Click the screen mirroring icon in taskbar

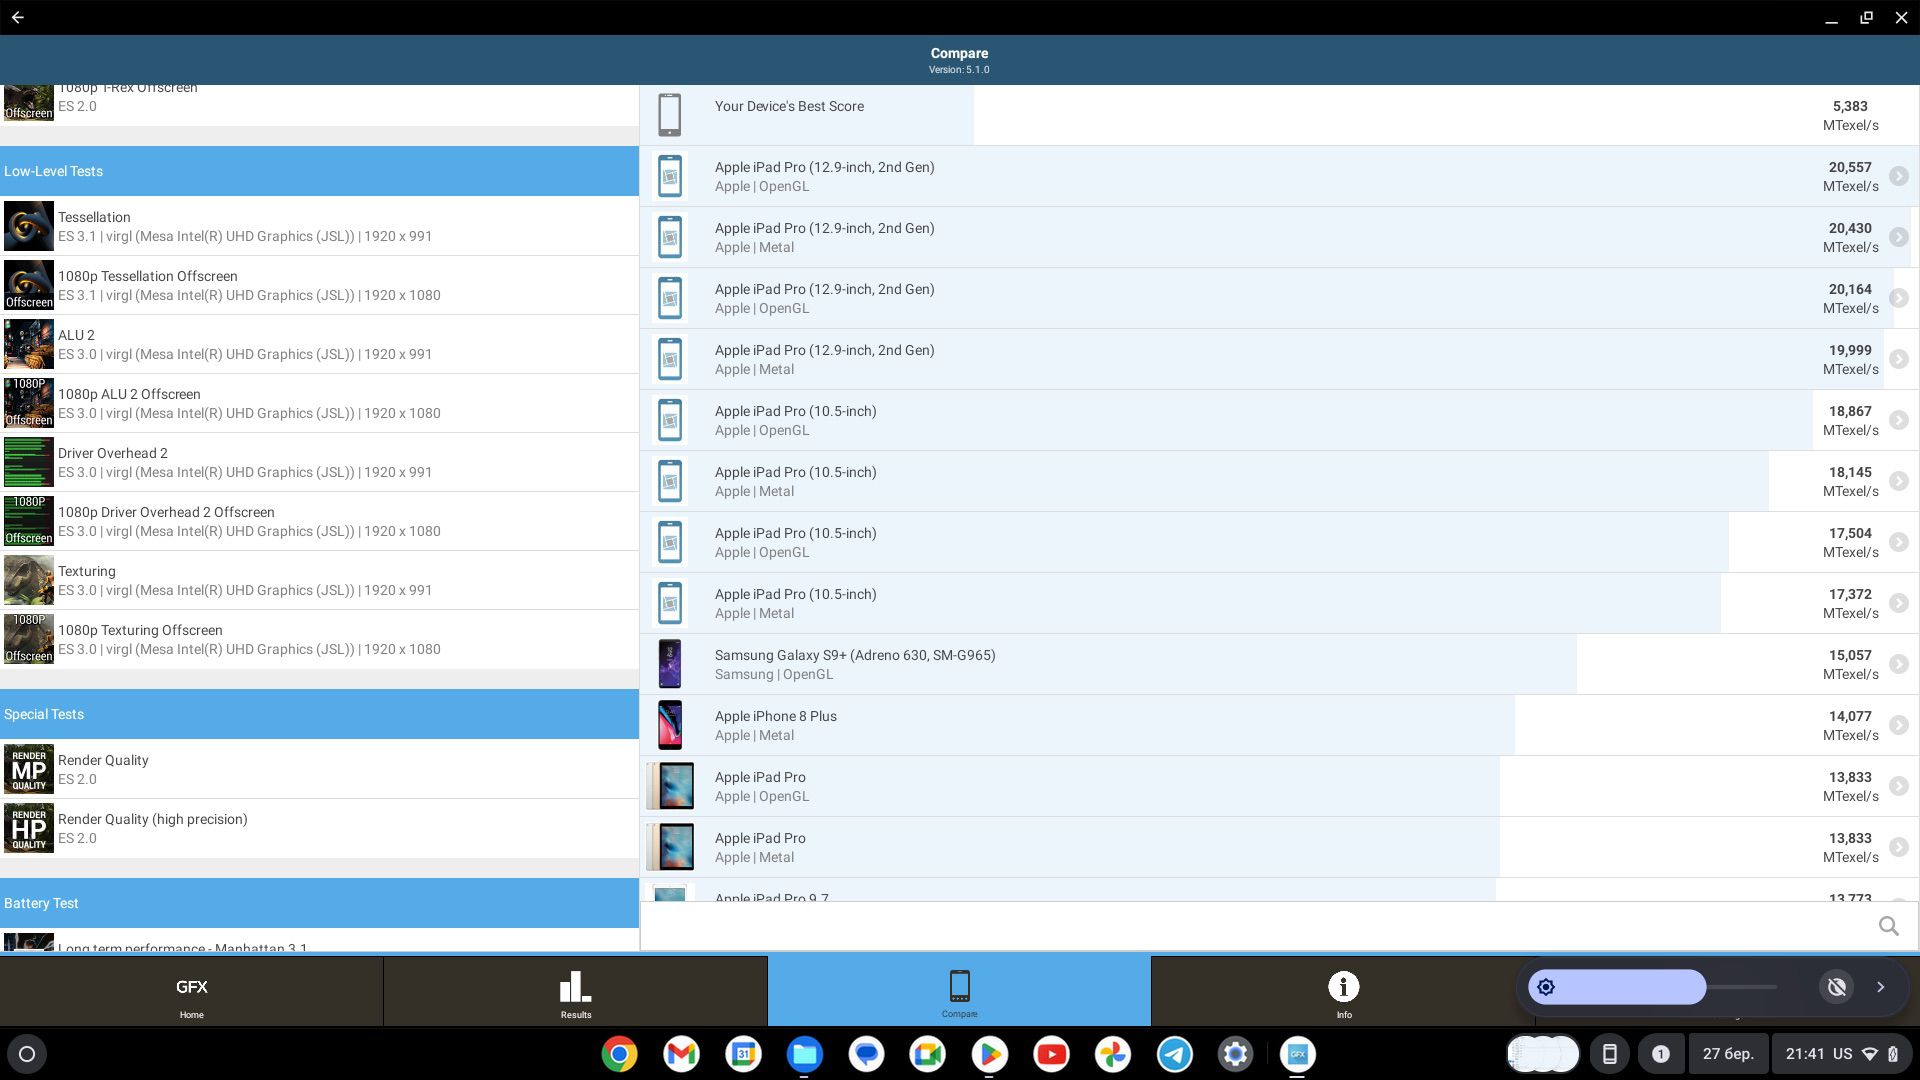click(1609, 1054)
